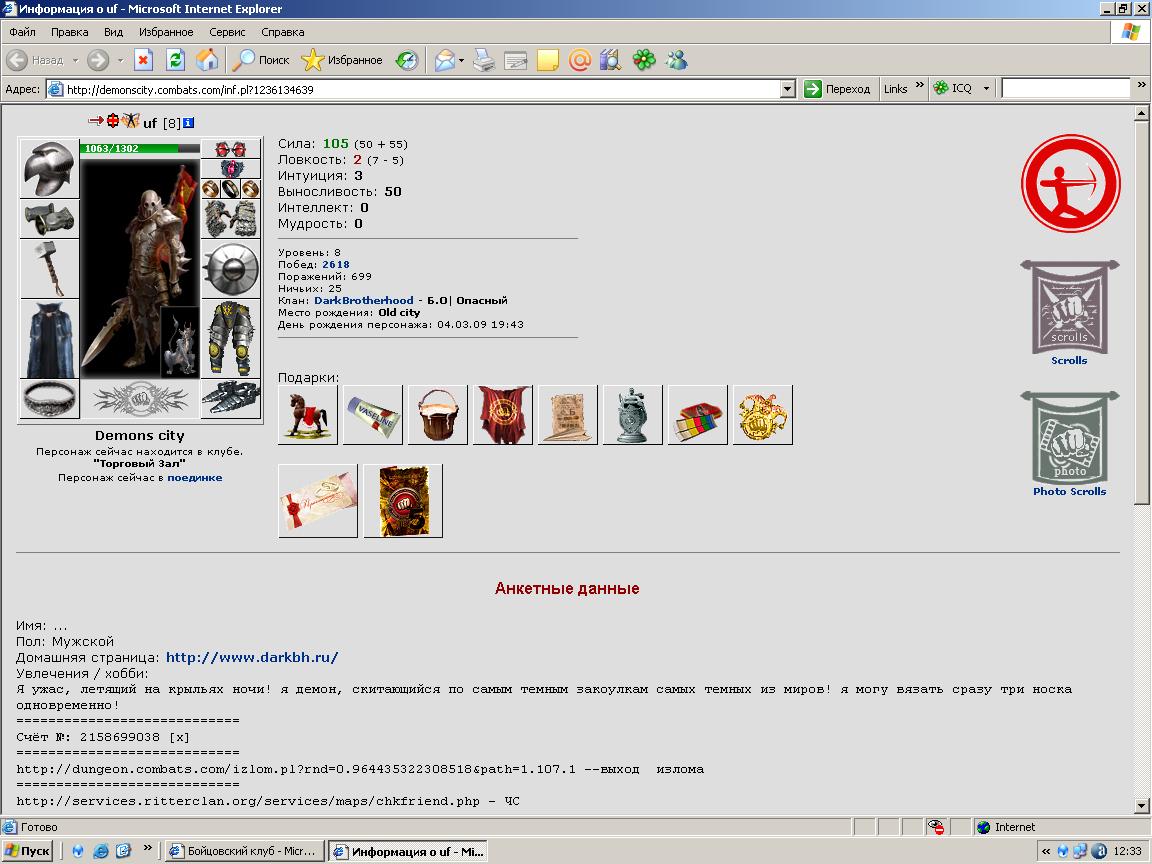Image resolution: width=1152 pixels, height=864 pixels.
Task: Click the Переход (Go) button
Action: coord(838,89)
